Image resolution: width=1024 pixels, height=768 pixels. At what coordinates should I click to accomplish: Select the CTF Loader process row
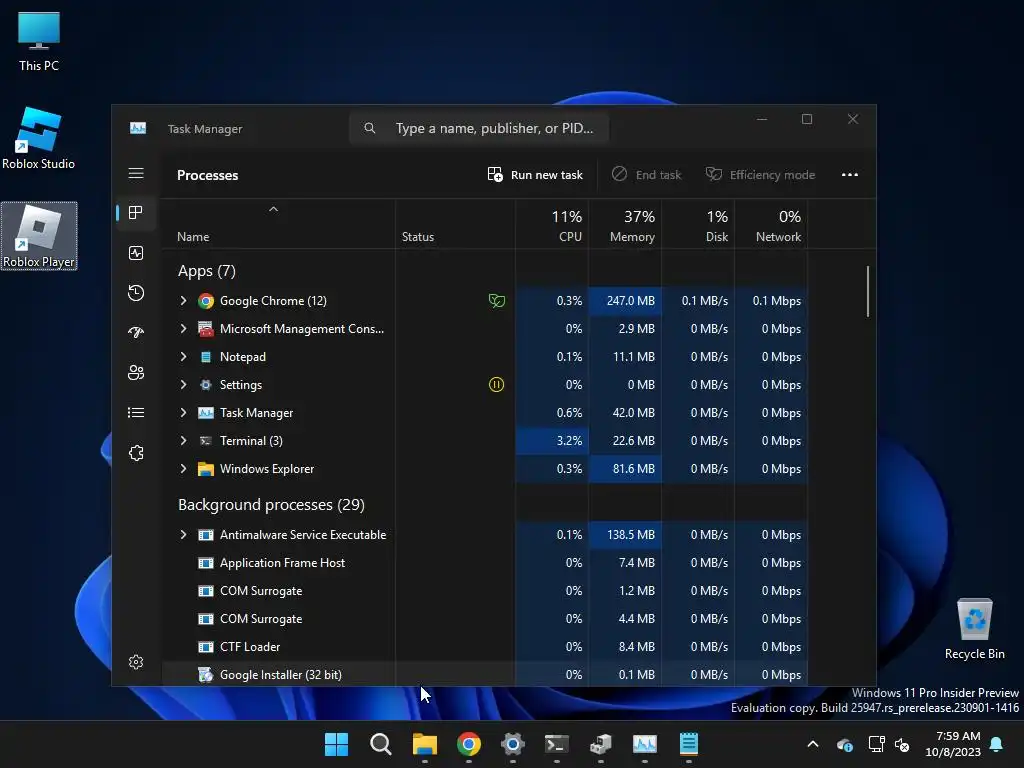[485, 647]
